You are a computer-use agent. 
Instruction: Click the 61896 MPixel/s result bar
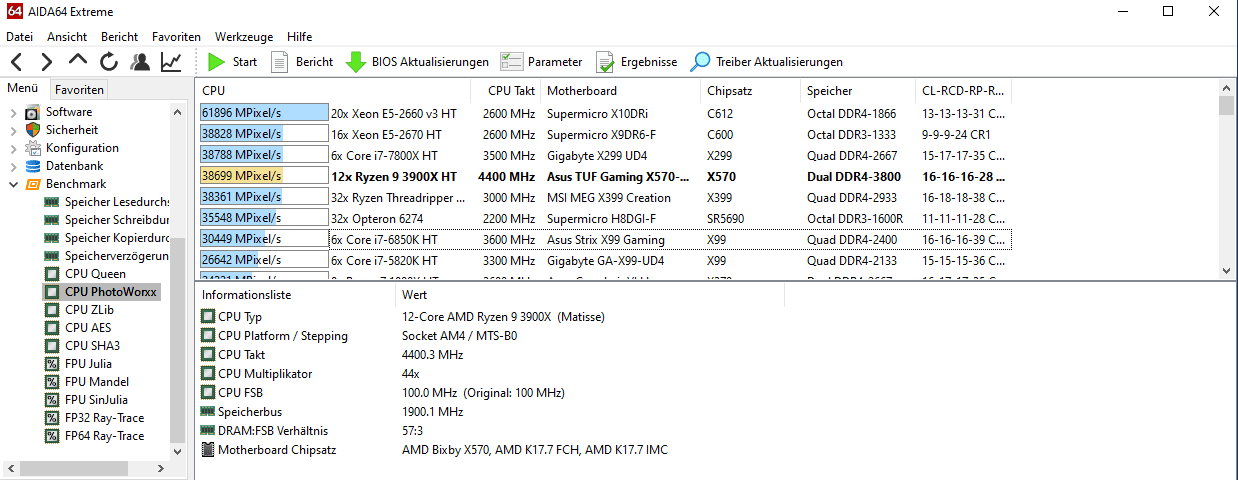[264, 114]
